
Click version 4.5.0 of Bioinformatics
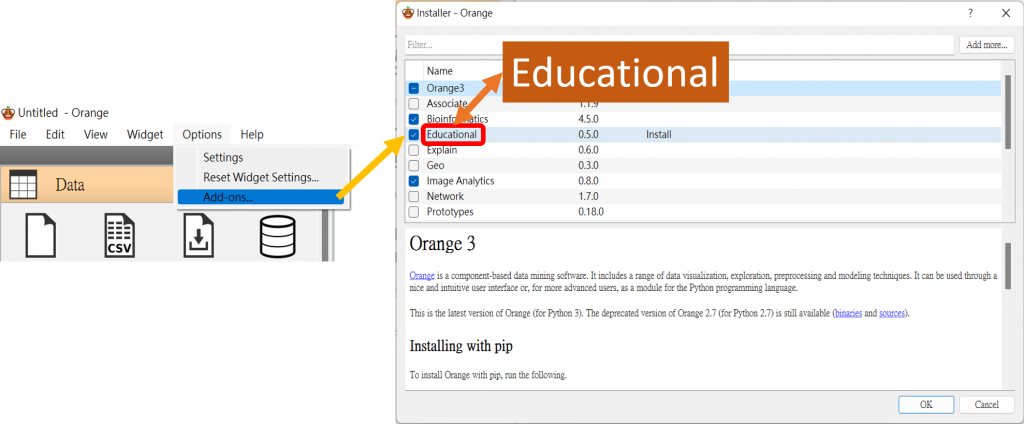pos(588,119)
